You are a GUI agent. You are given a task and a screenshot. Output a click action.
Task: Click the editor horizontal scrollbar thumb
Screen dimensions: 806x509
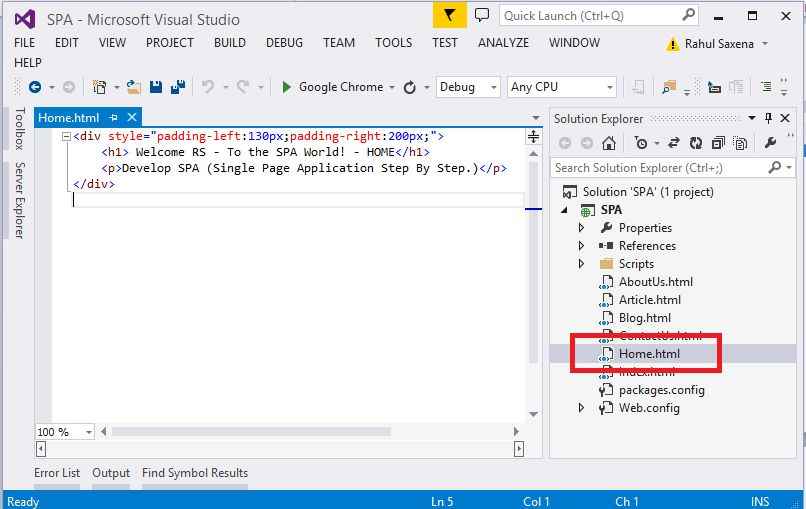pyautogui.click(x=251, y=431)
